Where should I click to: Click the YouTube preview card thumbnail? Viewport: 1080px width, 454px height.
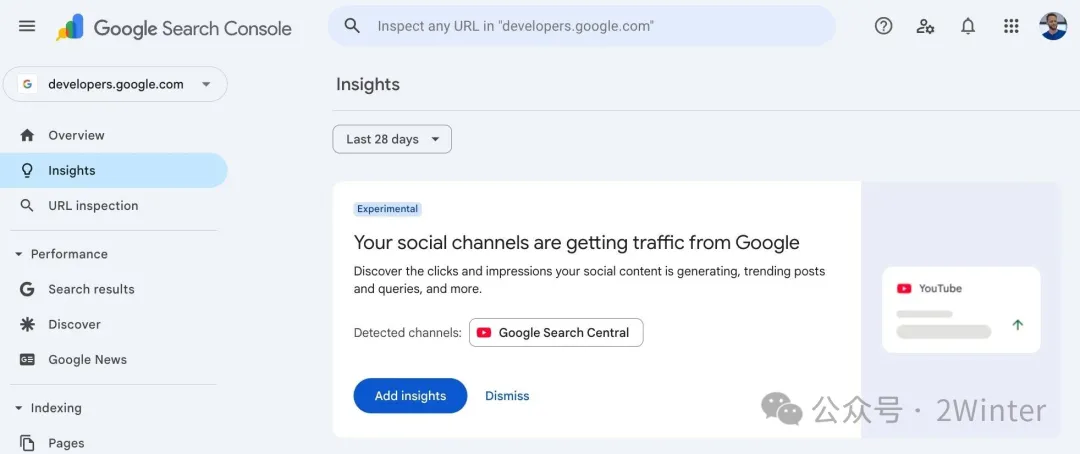[961, 310]
